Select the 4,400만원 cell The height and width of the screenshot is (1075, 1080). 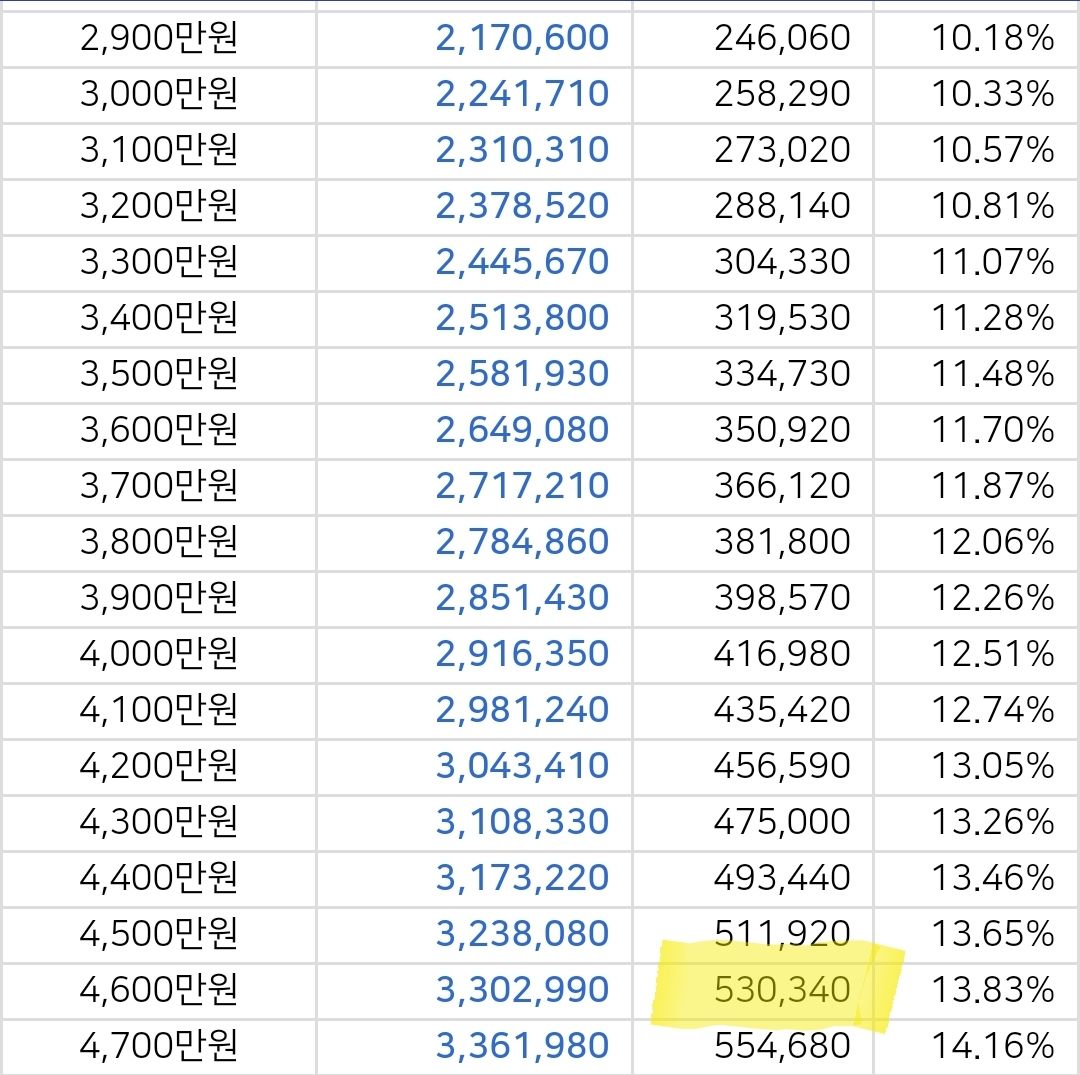tap(159, 877)
